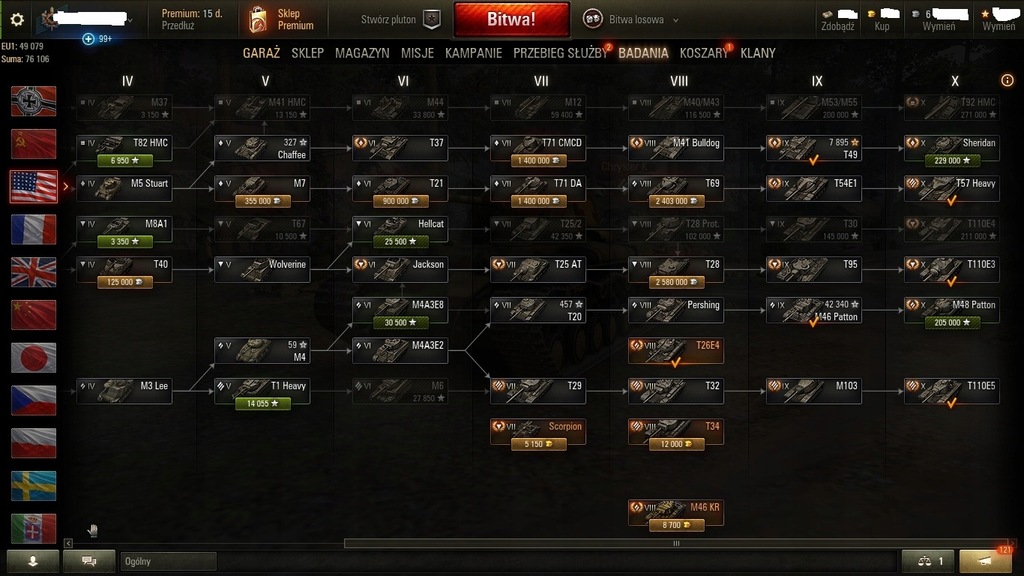Open the Swedish nation tech tree

[x=33, y=486]
